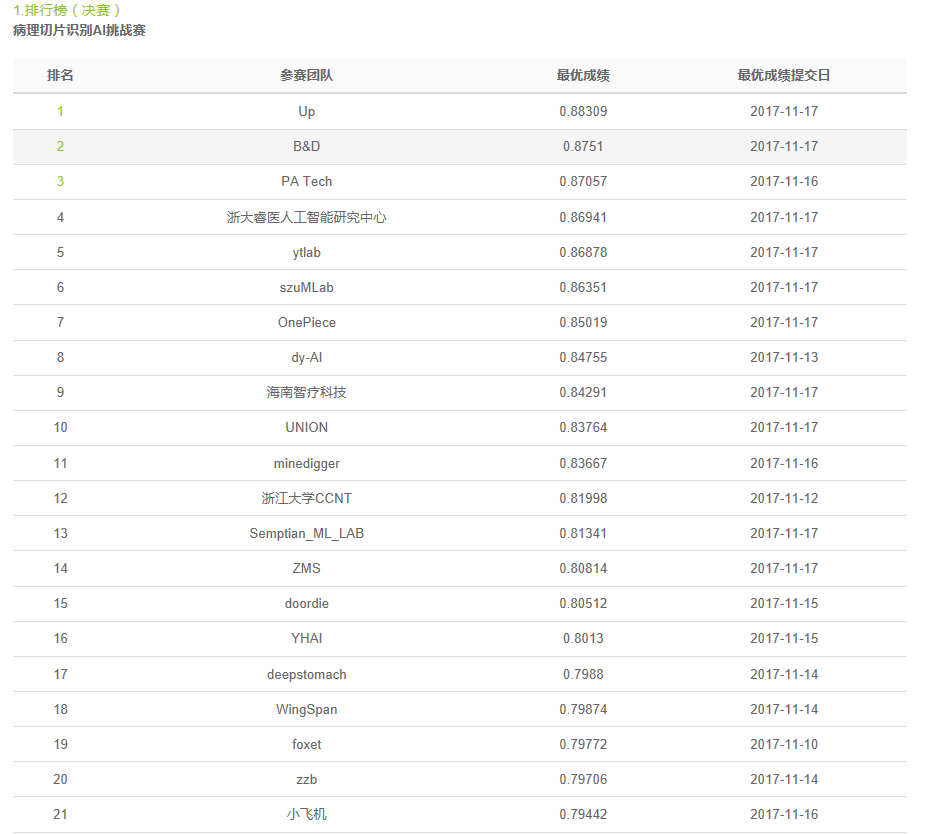Select the deepstomach team name
939x834 pixels.
pyautogui.click(x=307, y=674)
